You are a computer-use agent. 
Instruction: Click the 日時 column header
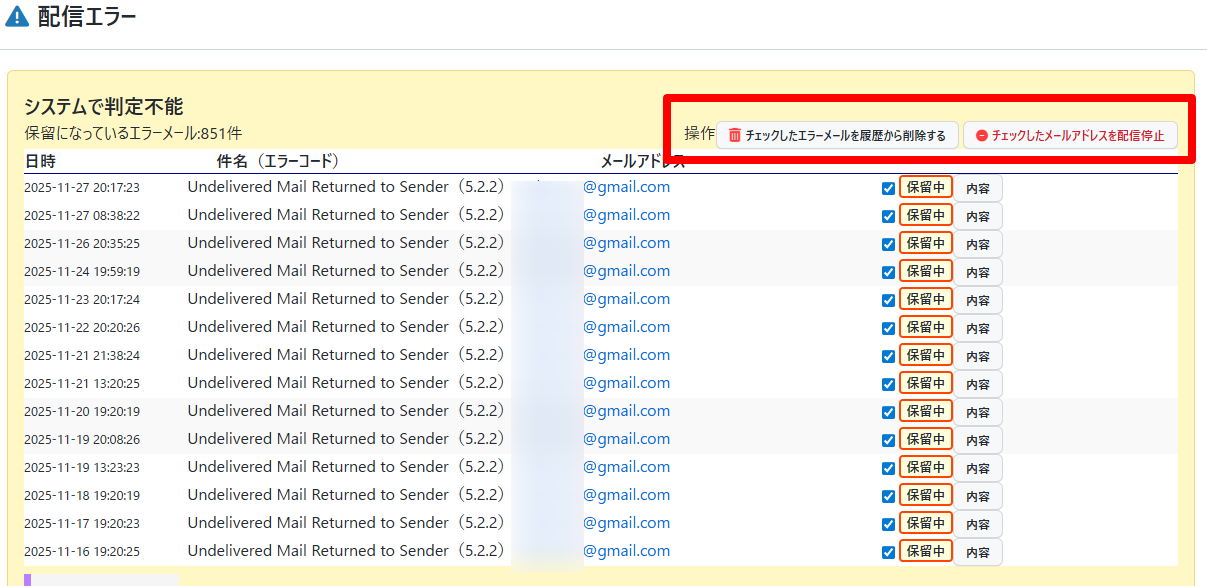pyautogui.click(x=40, y=161)
